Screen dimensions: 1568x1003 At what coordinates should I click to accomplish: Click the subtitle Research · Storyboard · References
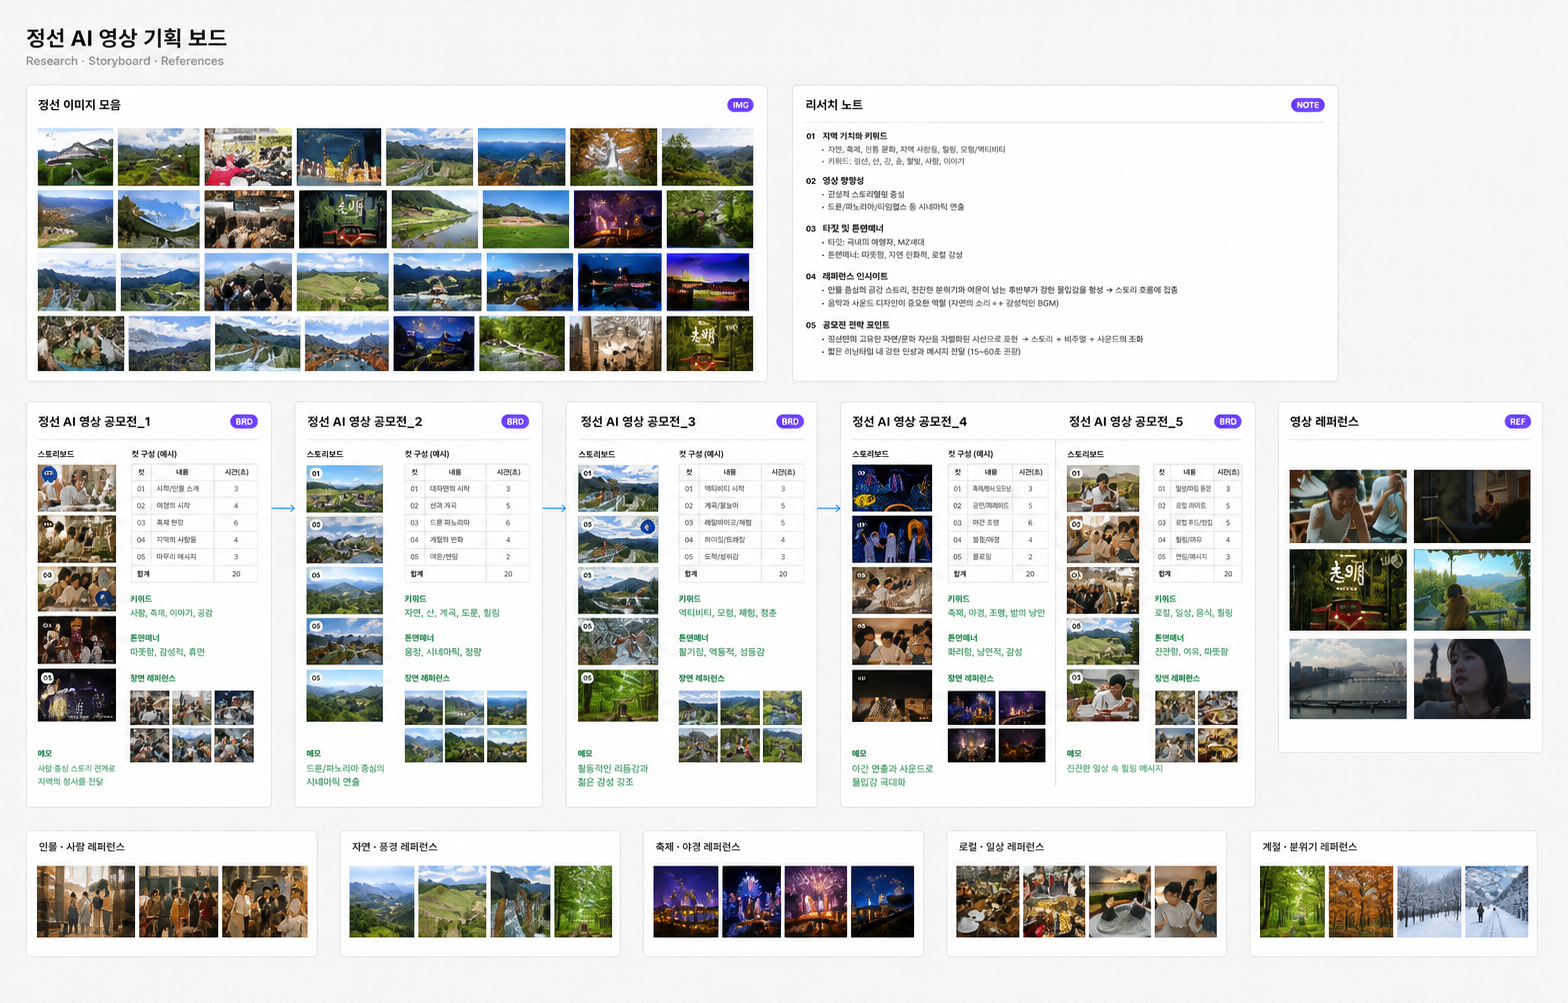click(125, 61)
